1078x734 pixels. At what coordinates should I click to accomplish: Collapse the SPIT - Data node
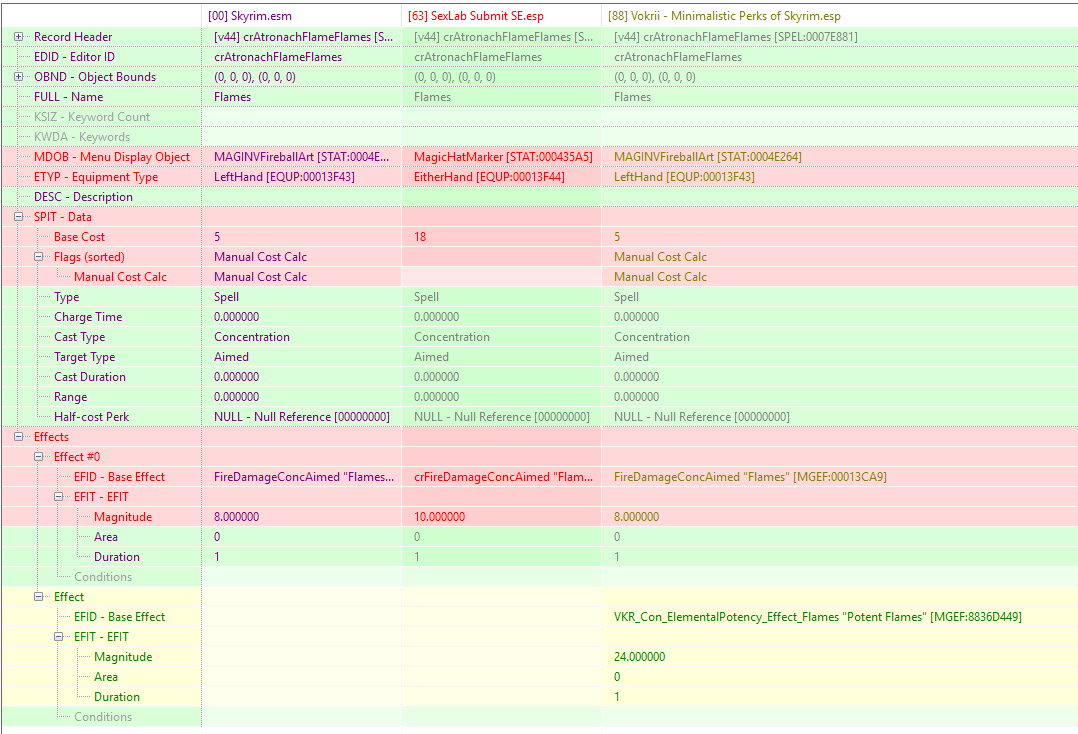(19, 216)
